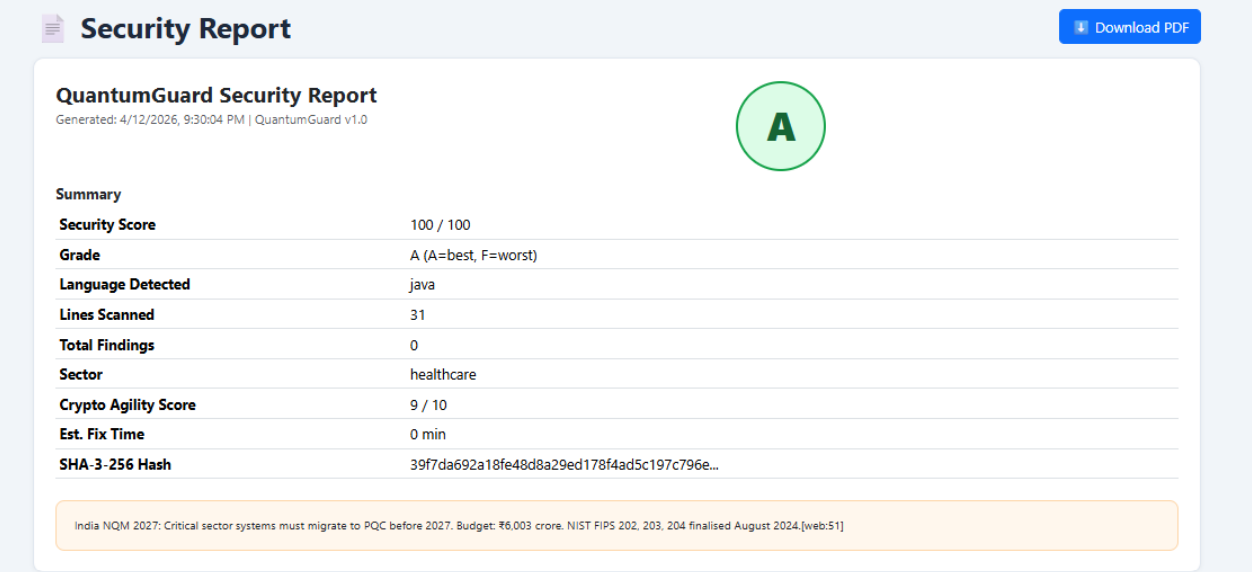Click the Total Findings value 0
1252x572 pixels.
click(414, 345)
